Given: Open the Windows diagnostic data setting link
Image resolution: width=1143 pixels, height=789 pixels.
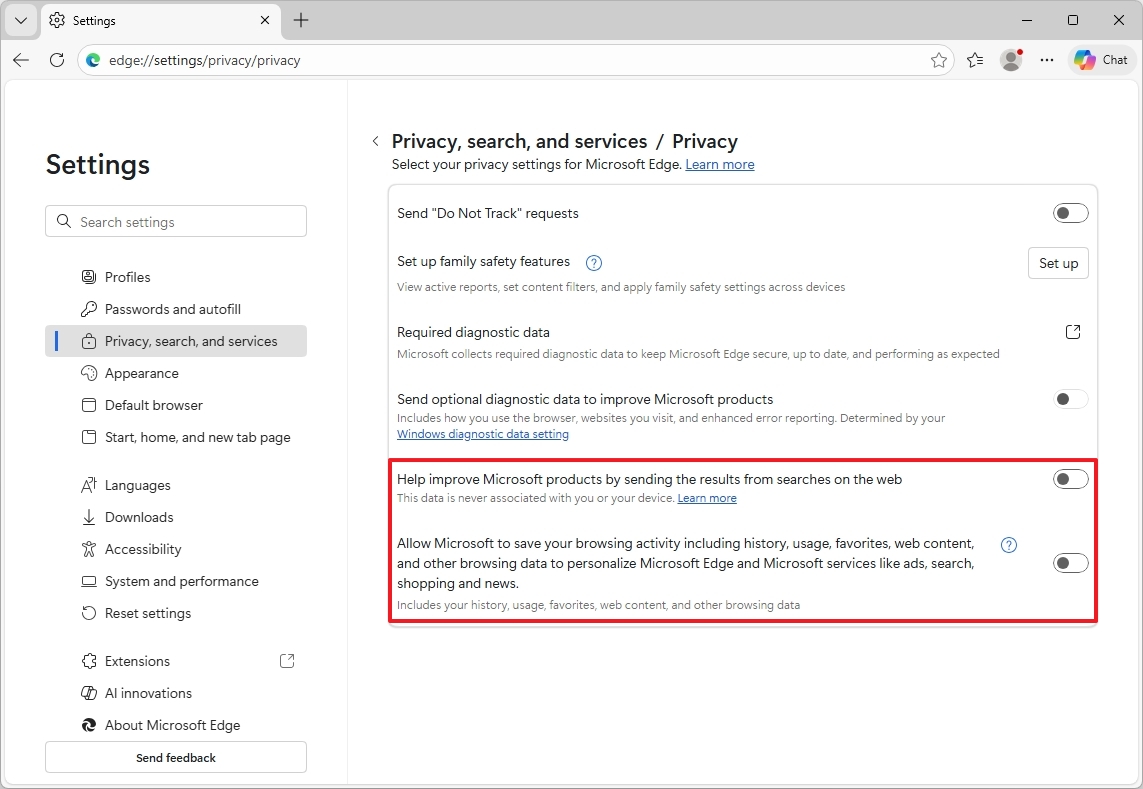Looking at the screenshot, I should tap(483, 433).
